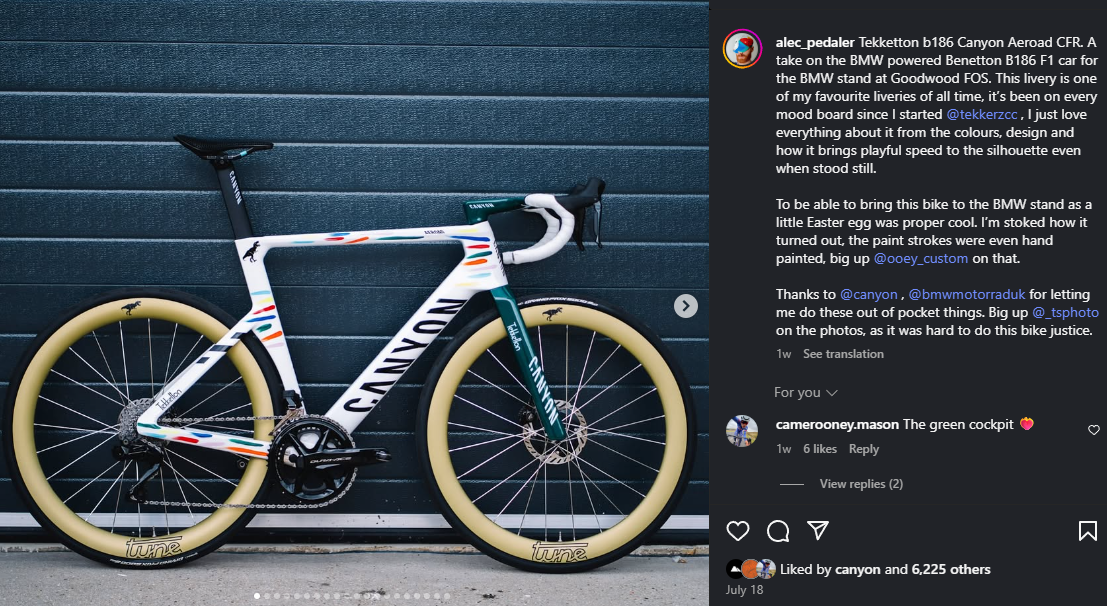Image resolution: width=1107 pixels, height=606 pixels.
Task: Open comments via the speech bubble icon
Action: coord(778,531)
